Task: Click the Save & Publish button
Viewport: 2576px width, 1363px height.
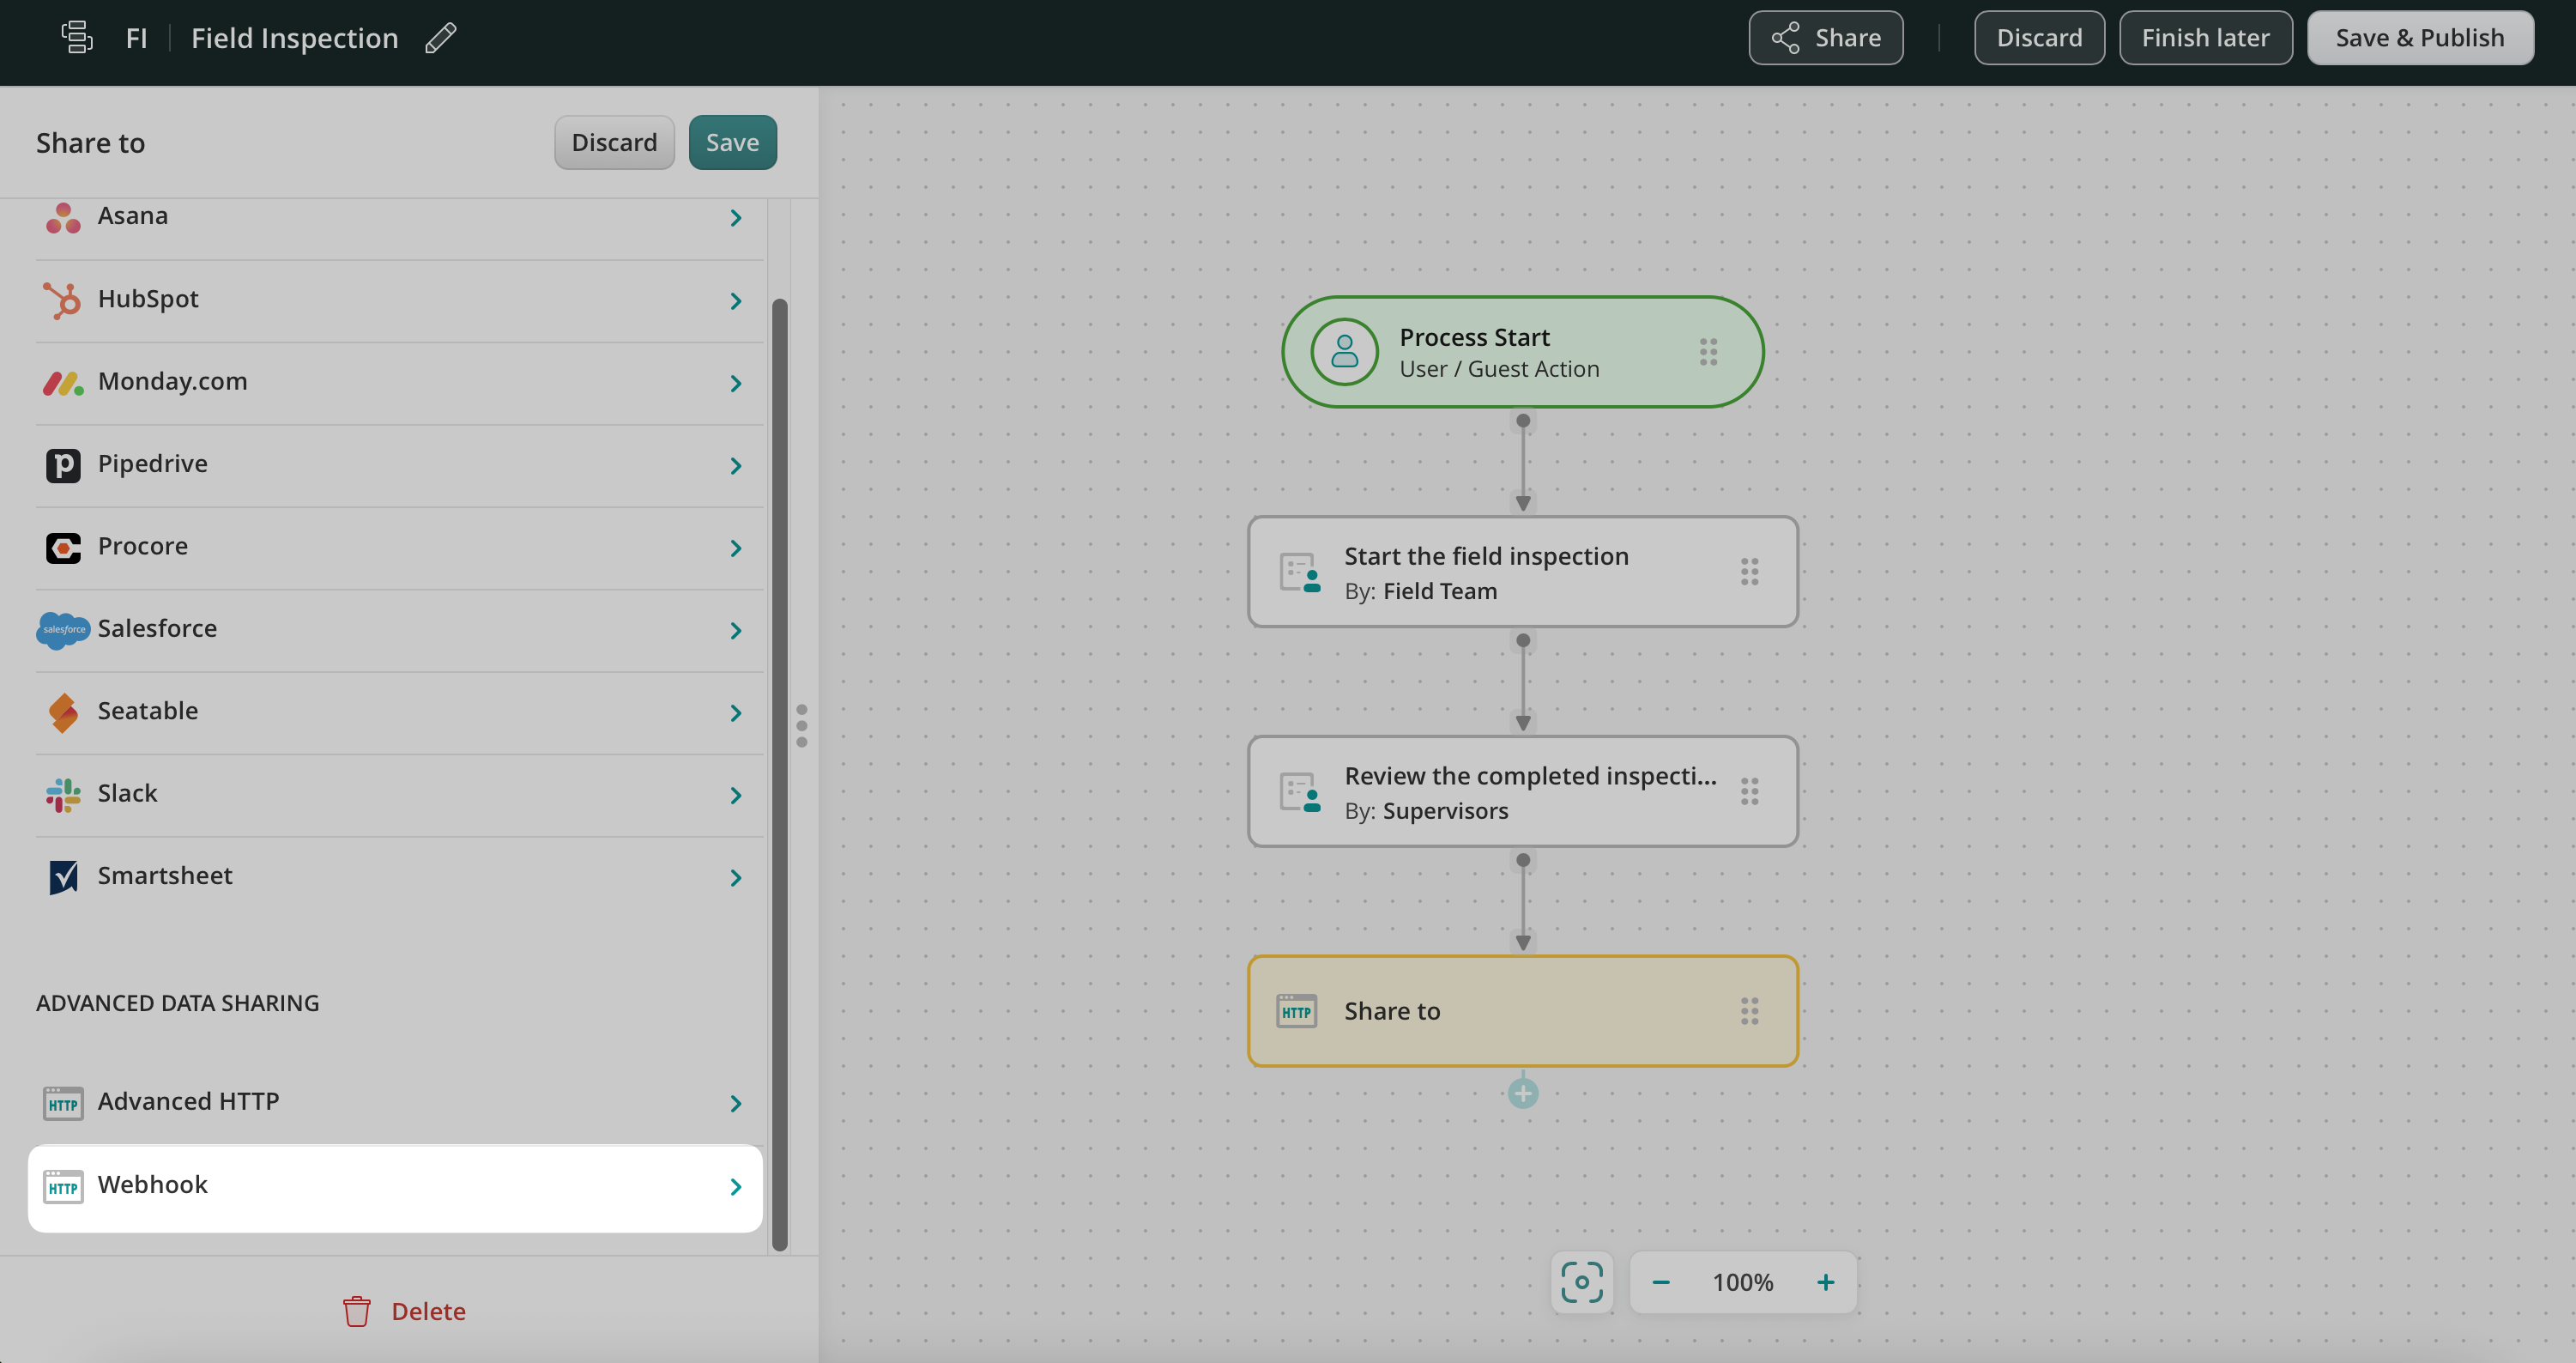Action: coord(2419,38)
